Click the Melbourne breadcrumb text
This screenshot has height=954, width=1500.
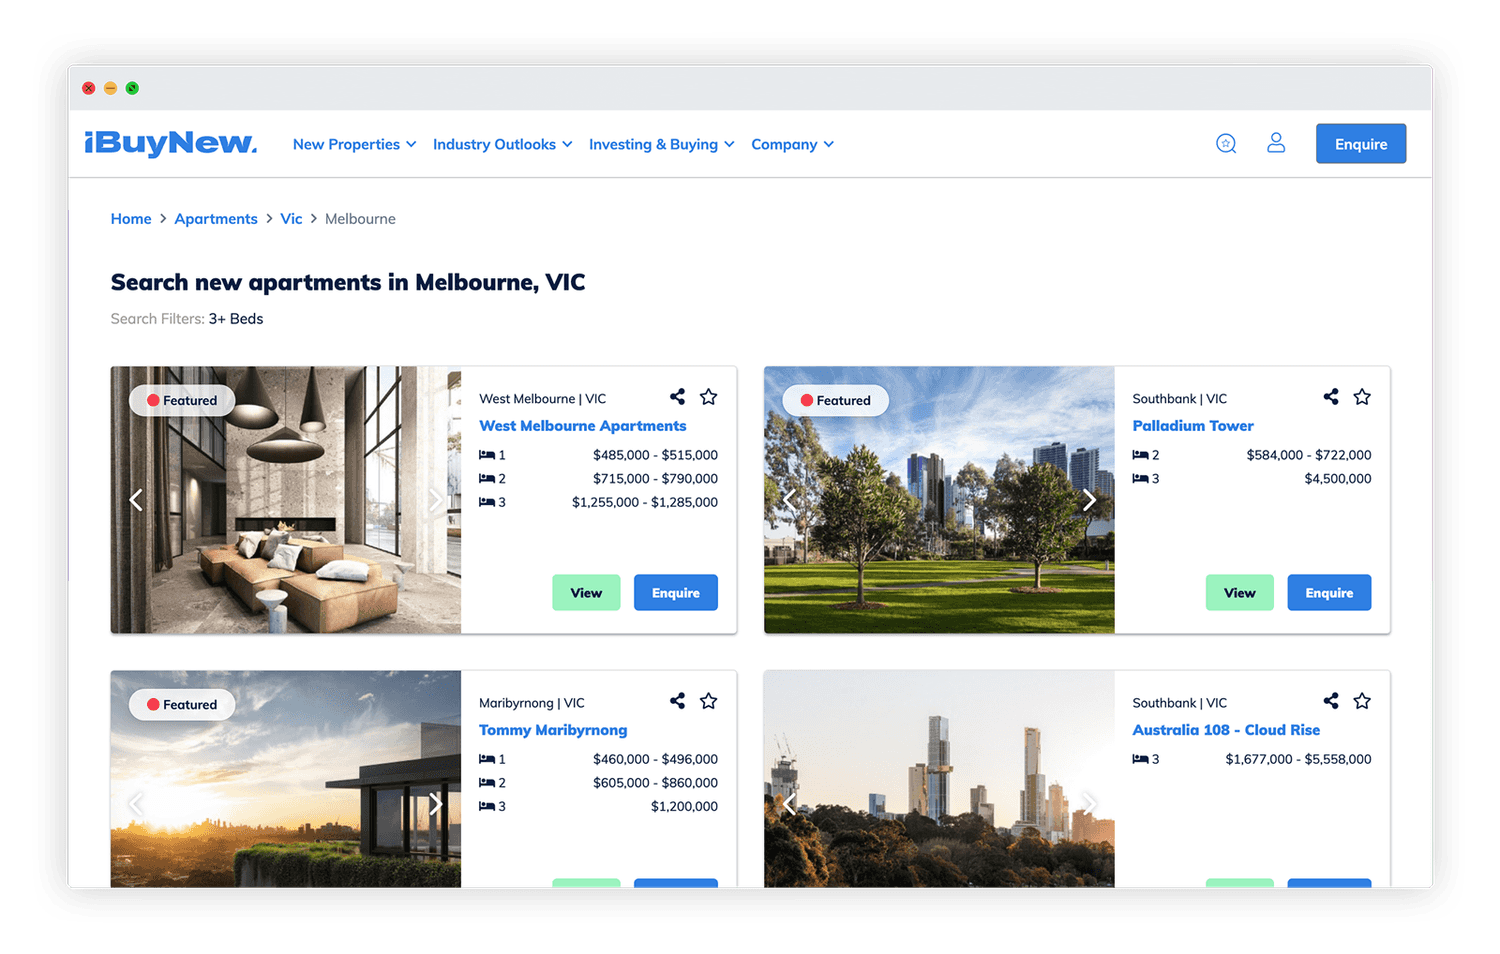point(360,219)
